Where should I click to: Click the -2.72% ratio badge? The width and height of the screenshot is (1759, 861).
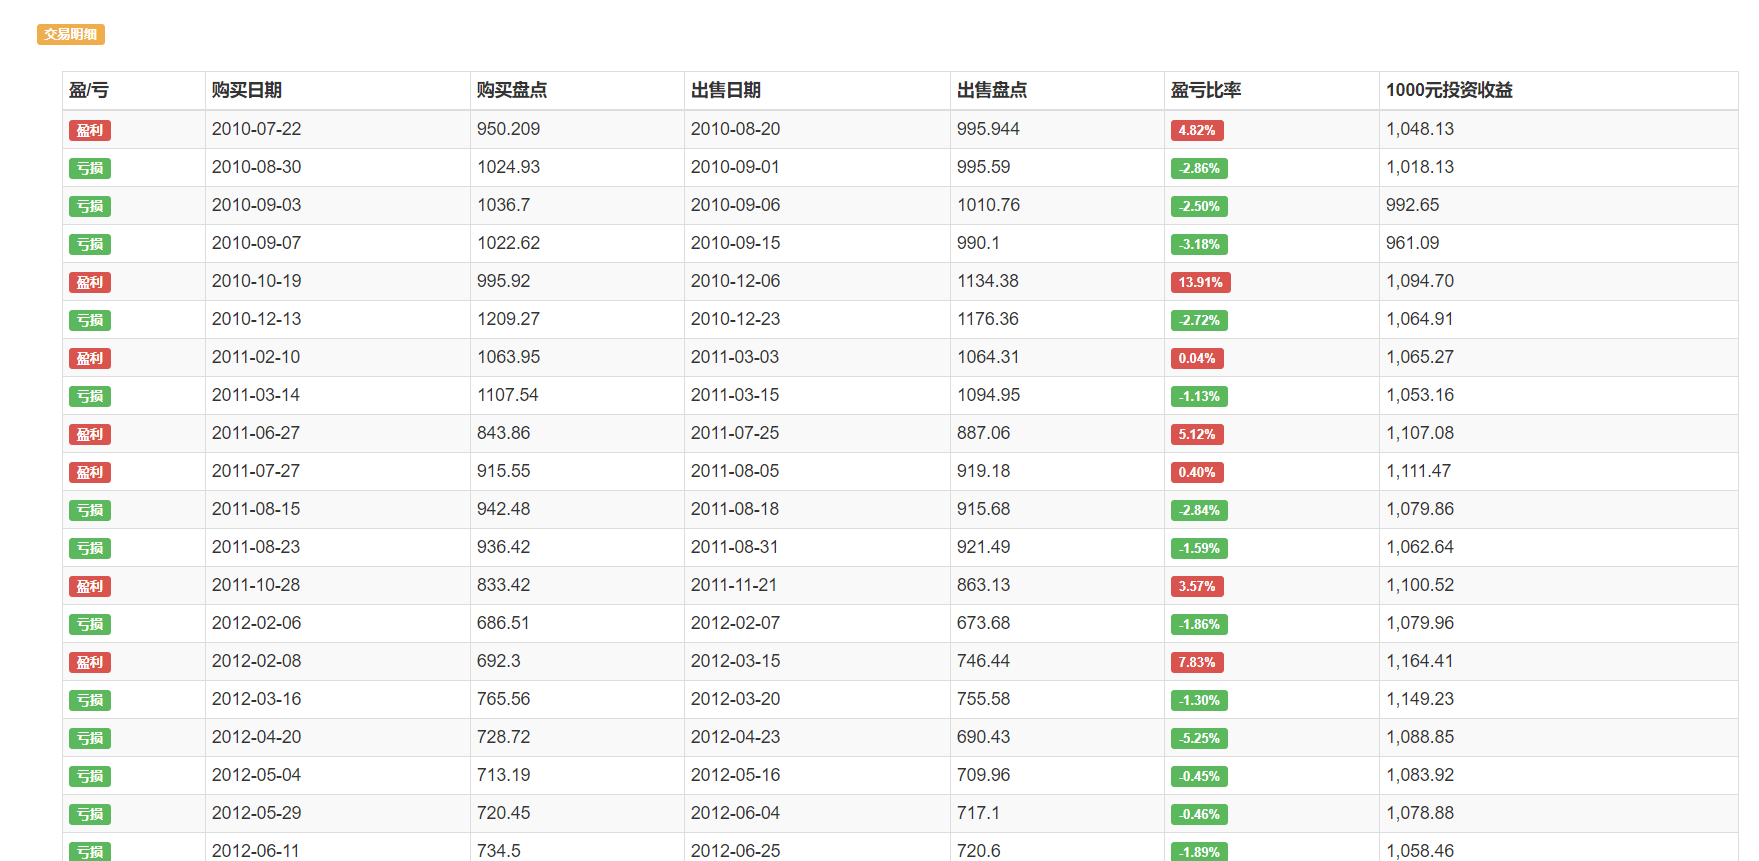click(x=1199, y=320)
